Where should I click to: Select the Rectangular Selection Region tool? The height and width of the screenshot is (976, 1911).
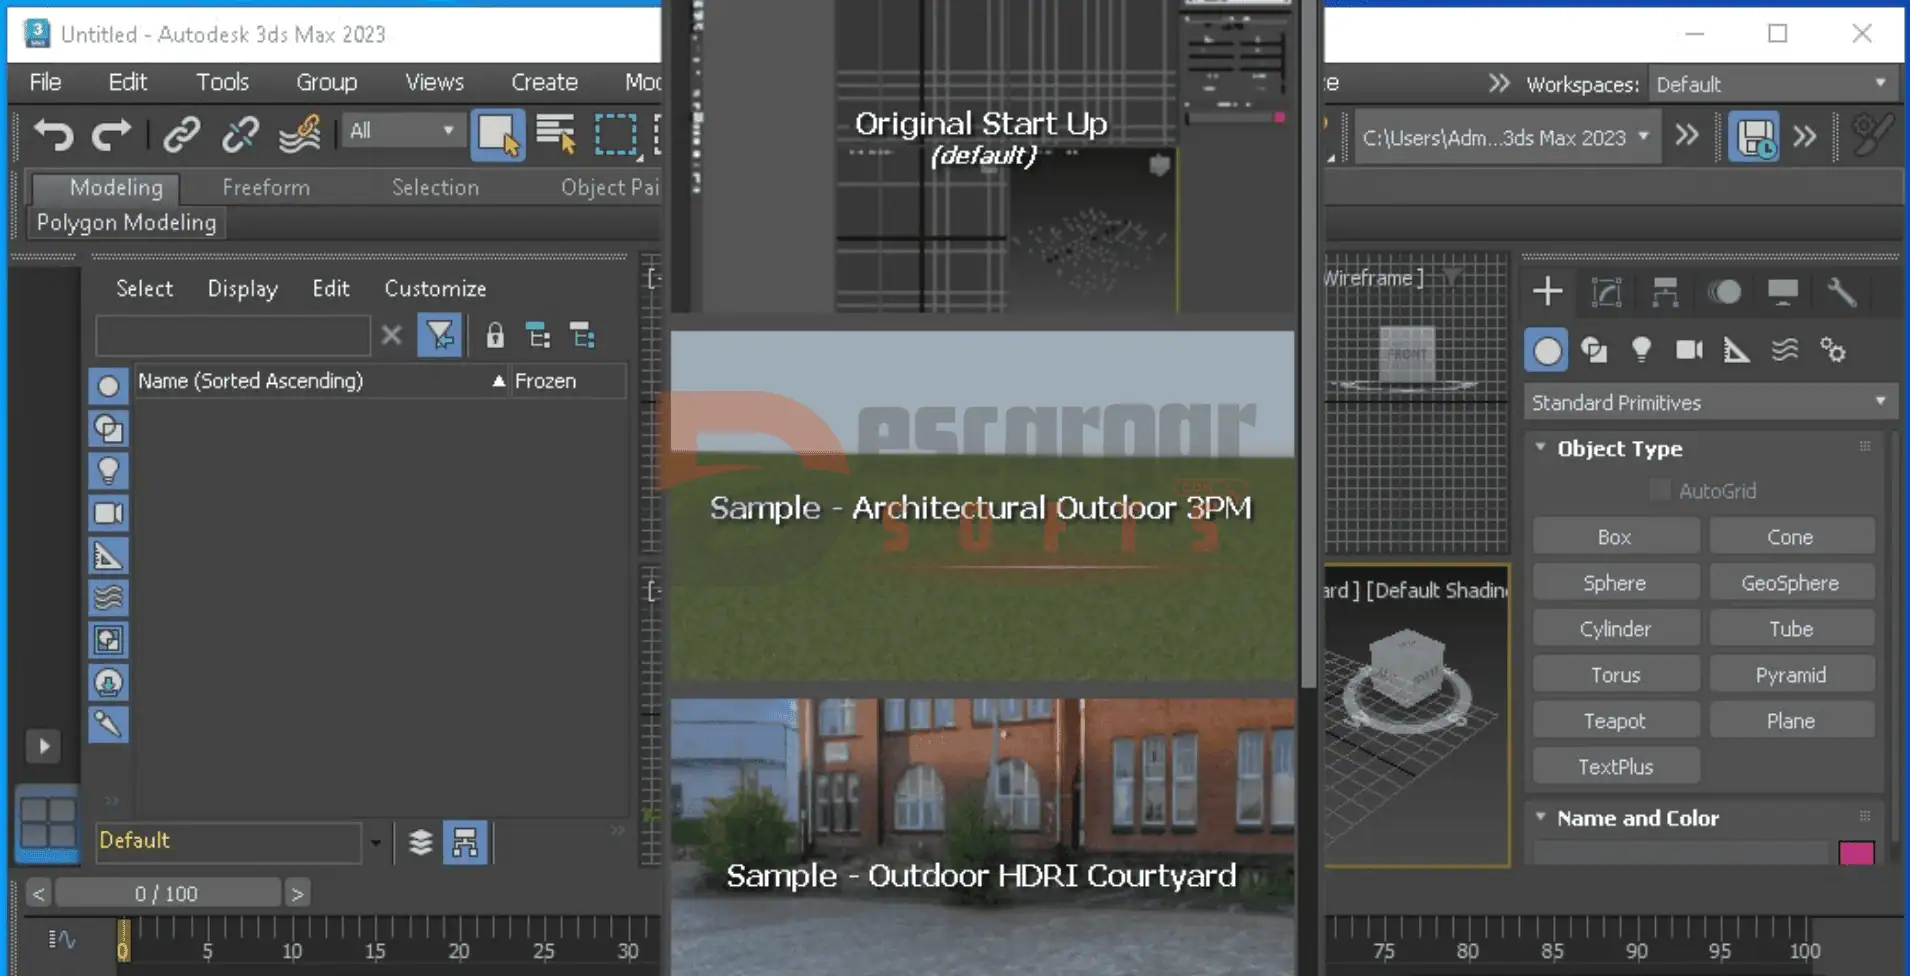click(x=615, y=133)
